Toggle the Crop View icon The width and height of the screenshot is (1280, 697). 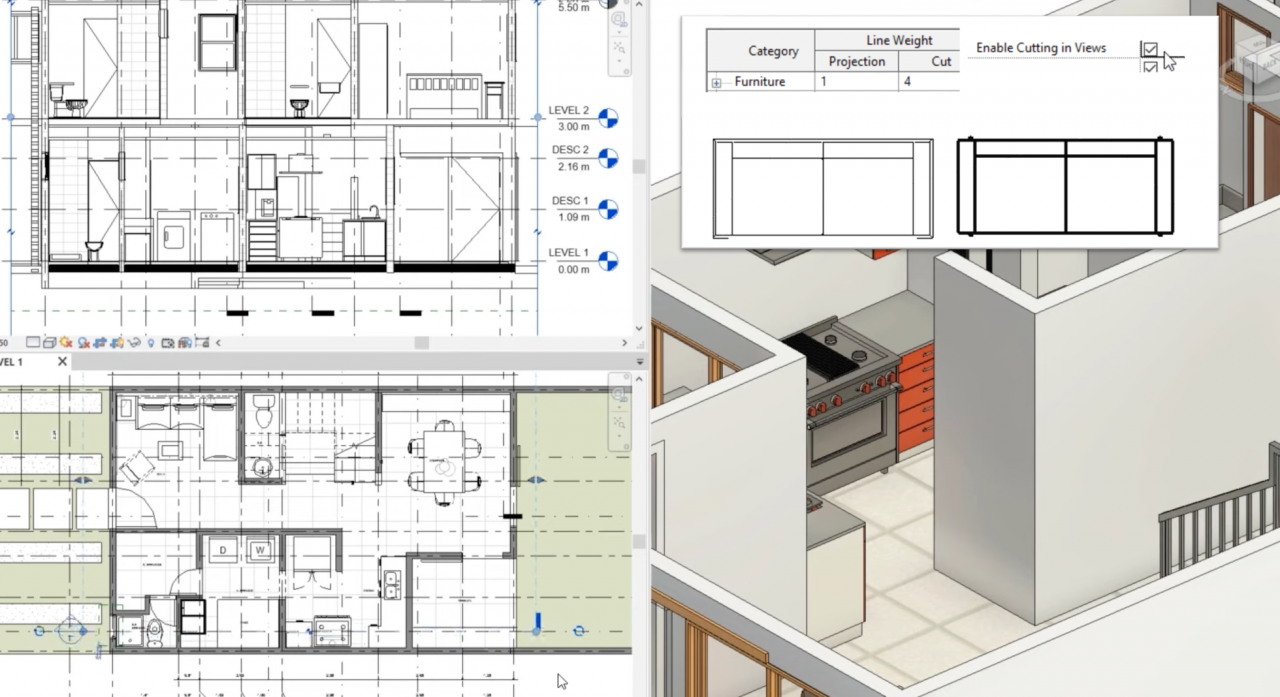point(101,343)
